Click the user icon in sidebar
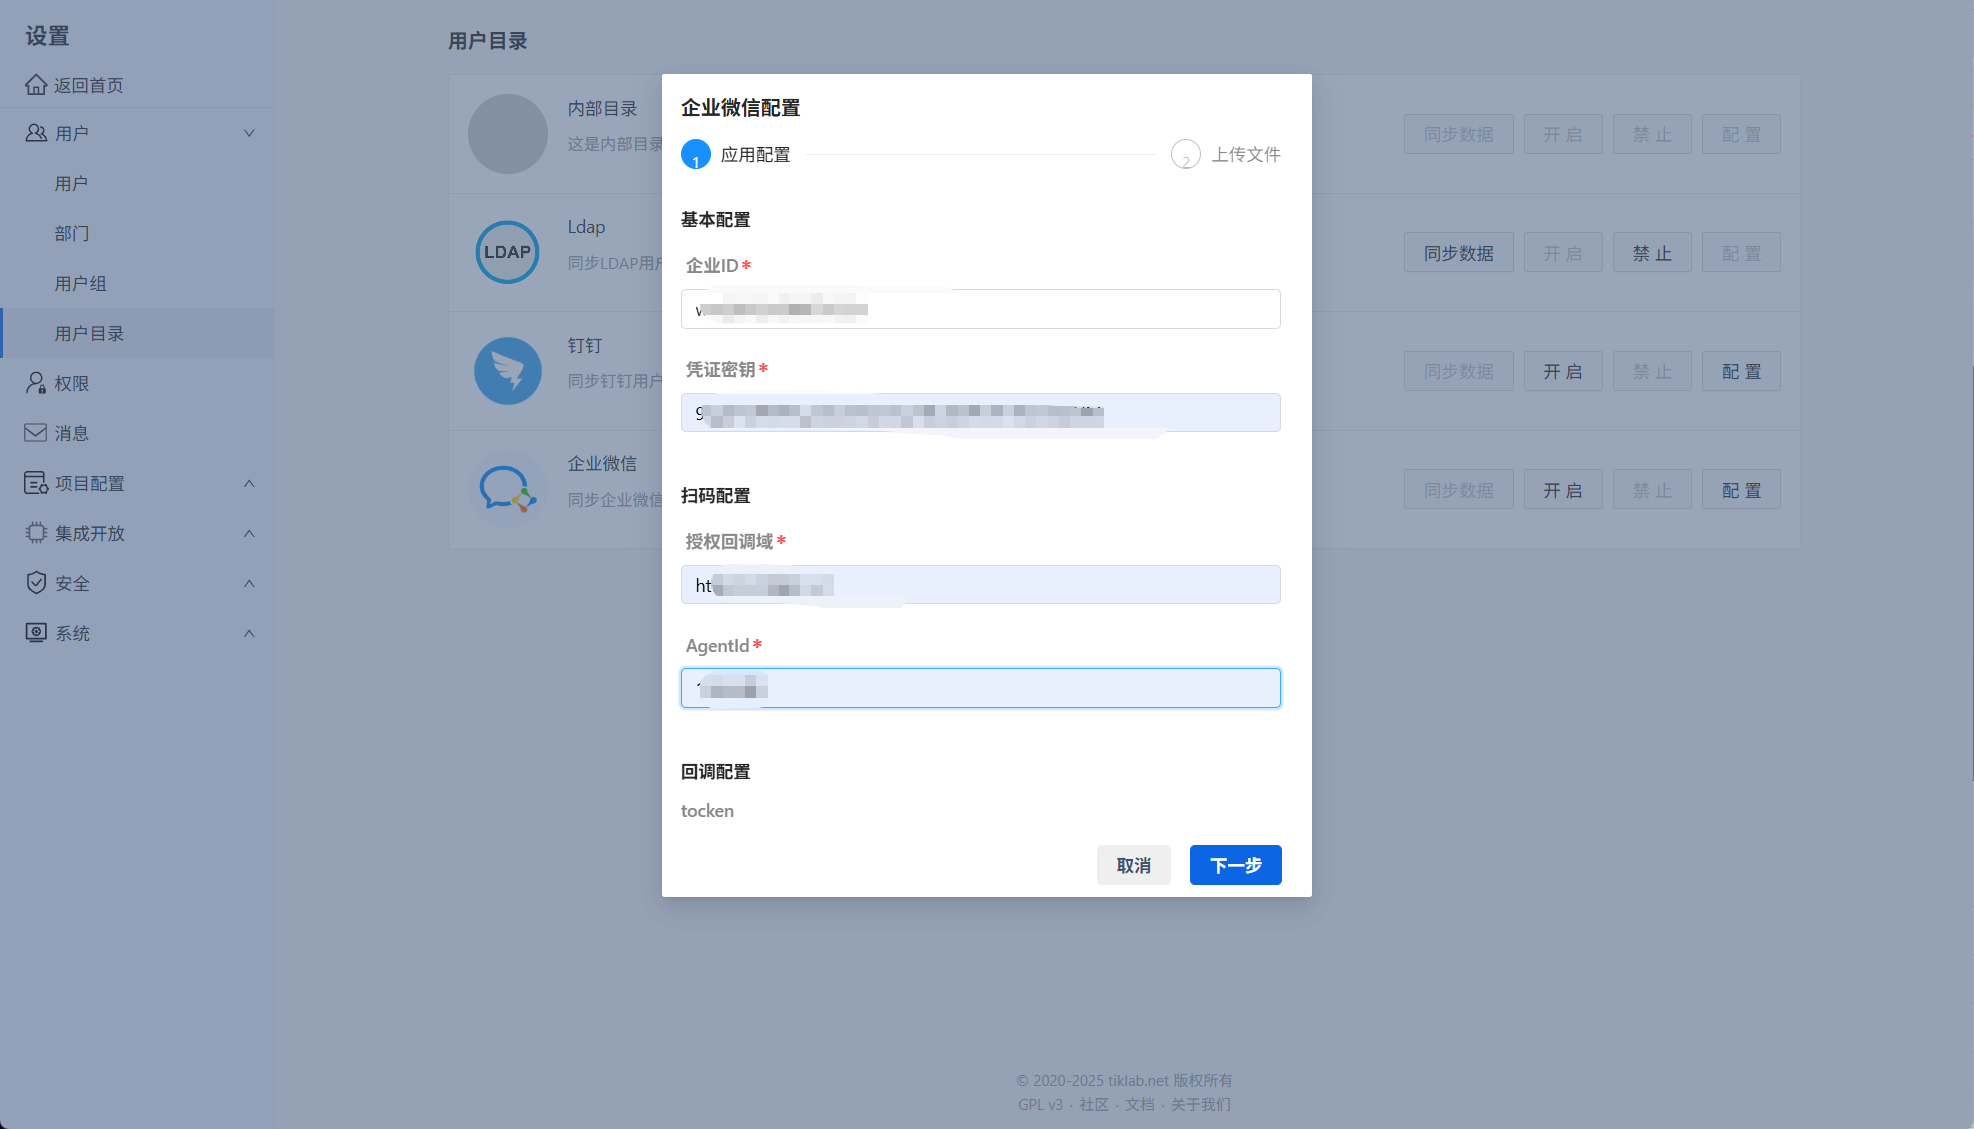 click(36, 133)
